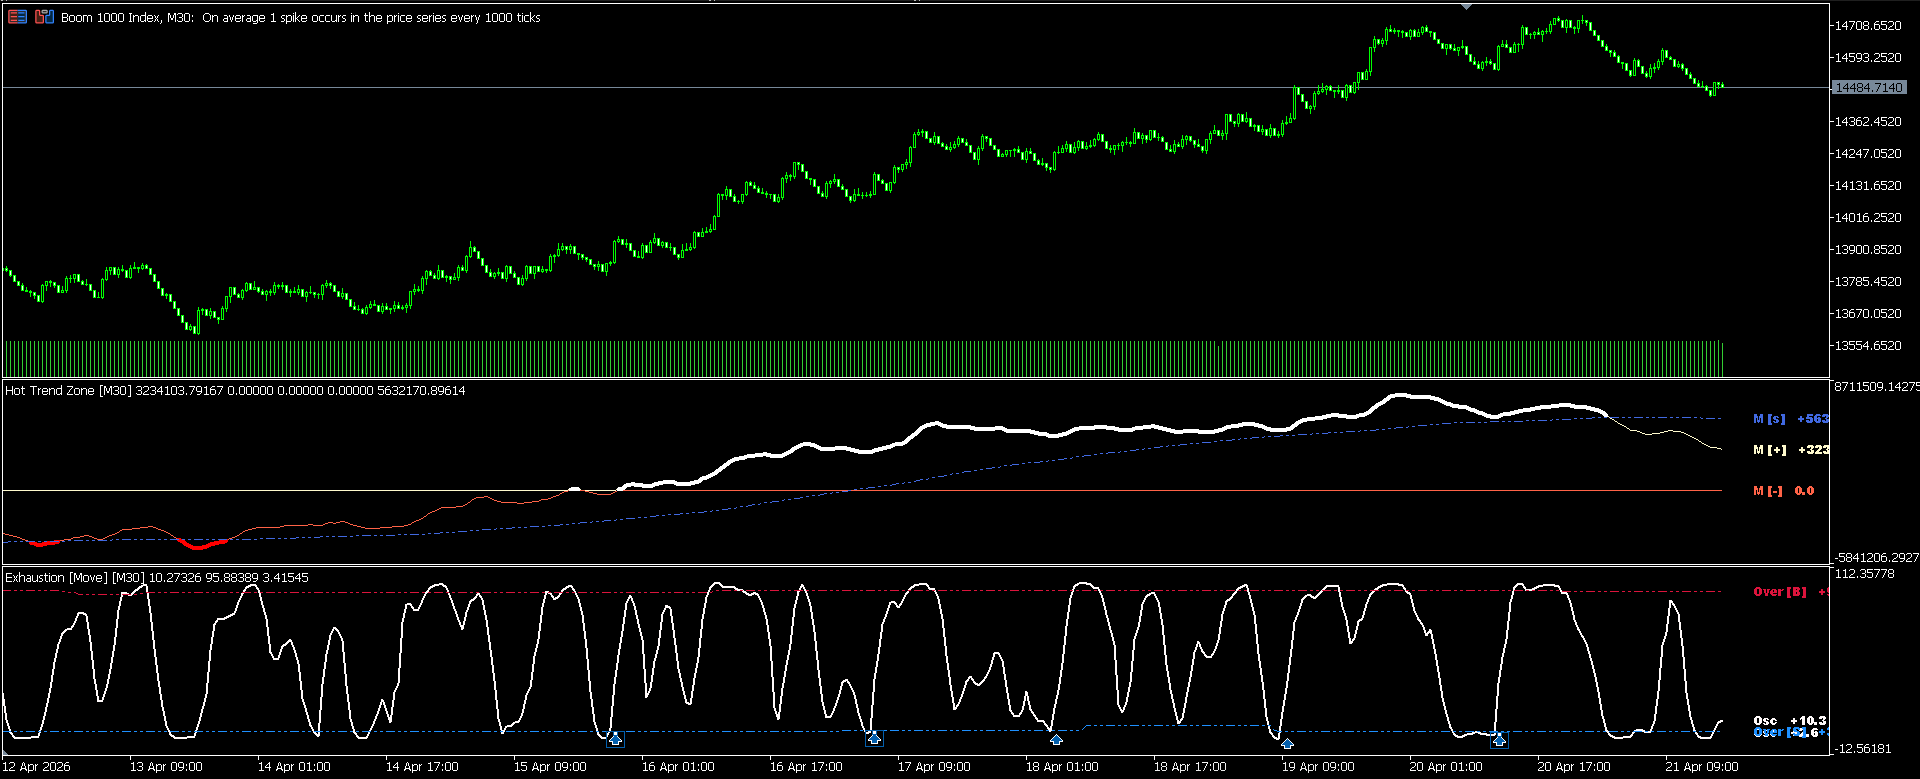Click the 'Exhaustion [Move] [M30]' indicator label
Viewport: 1920px width, 779px height.
(x=75, y=578)
